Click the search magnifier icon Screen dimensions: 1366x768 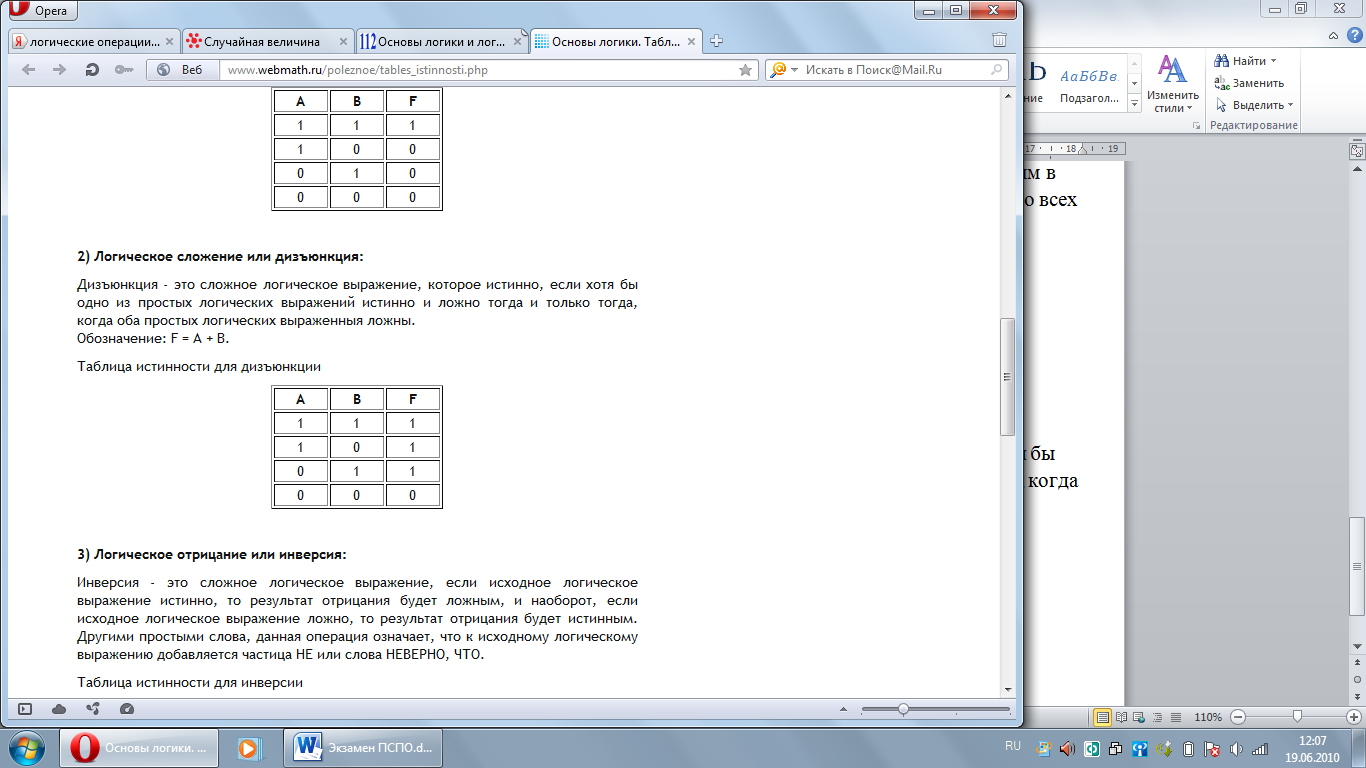997,70
